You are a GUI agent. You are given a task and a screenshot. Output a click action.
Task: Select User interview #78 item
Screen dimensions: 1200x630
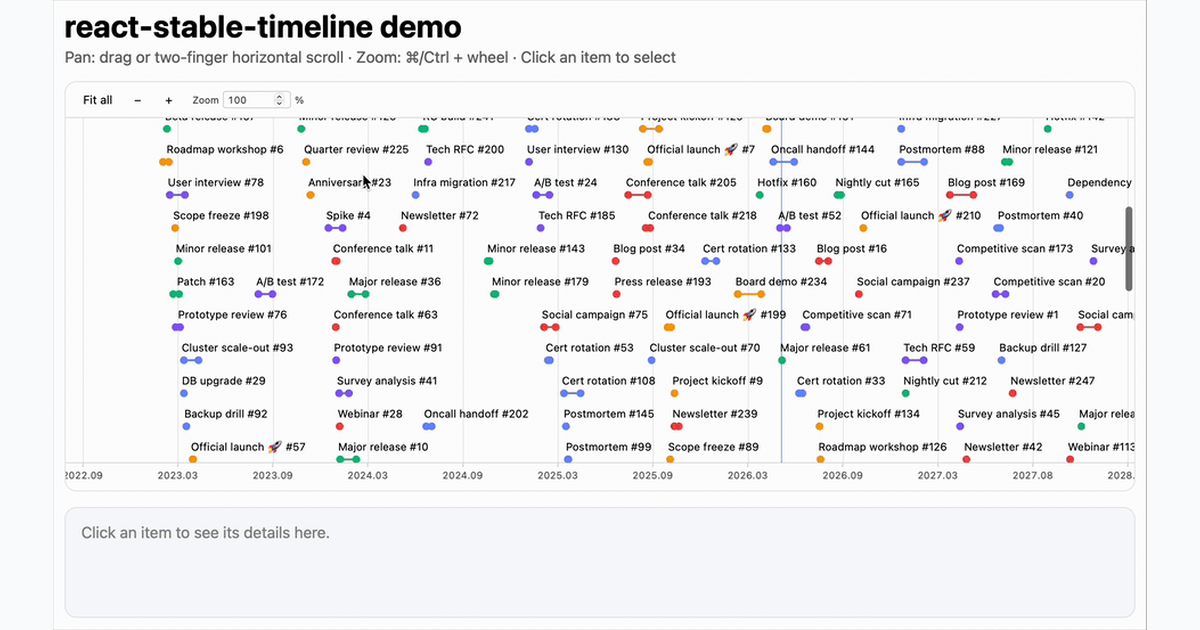point(216,182)
